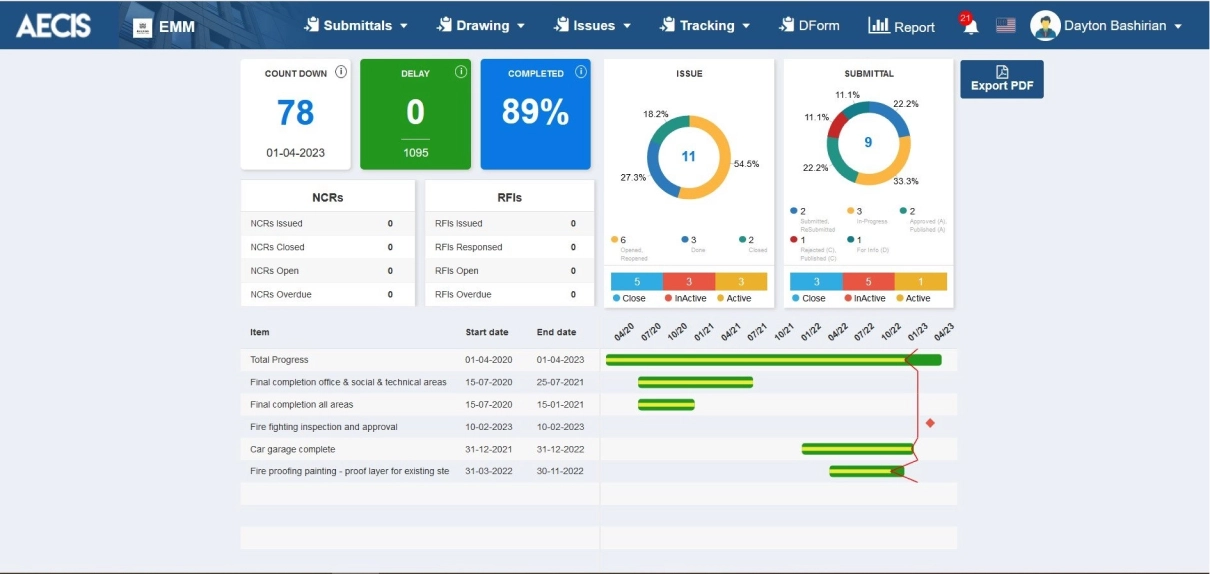Click the Car garage complete Gantt bar
This screenshot has width=1210, height=574.
[858, 449]
